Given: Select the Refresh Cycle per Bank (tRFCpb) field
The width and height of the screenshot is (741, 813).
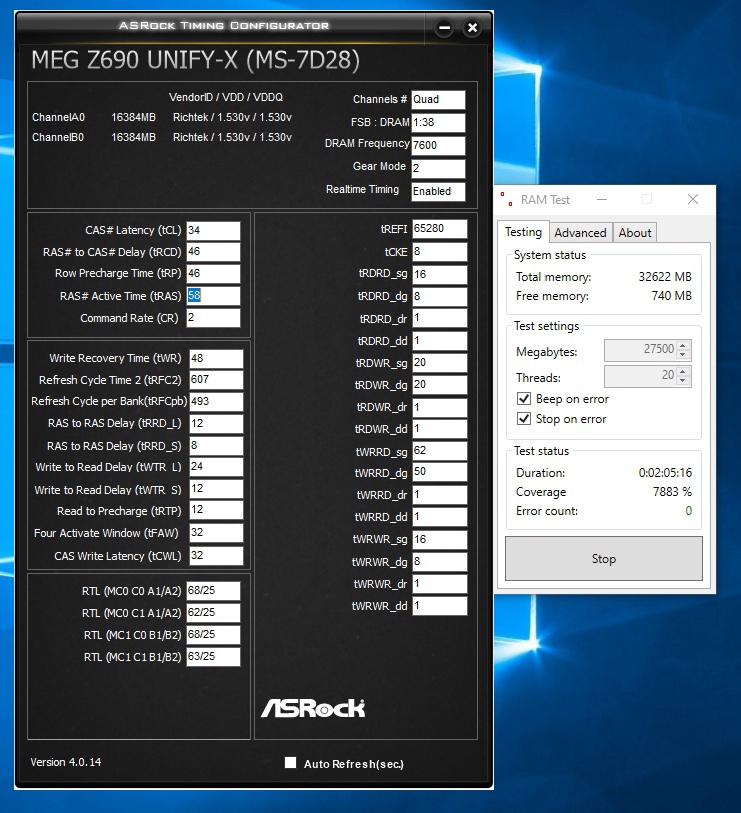Looking at the screenshot, I should tap(216, 402).
